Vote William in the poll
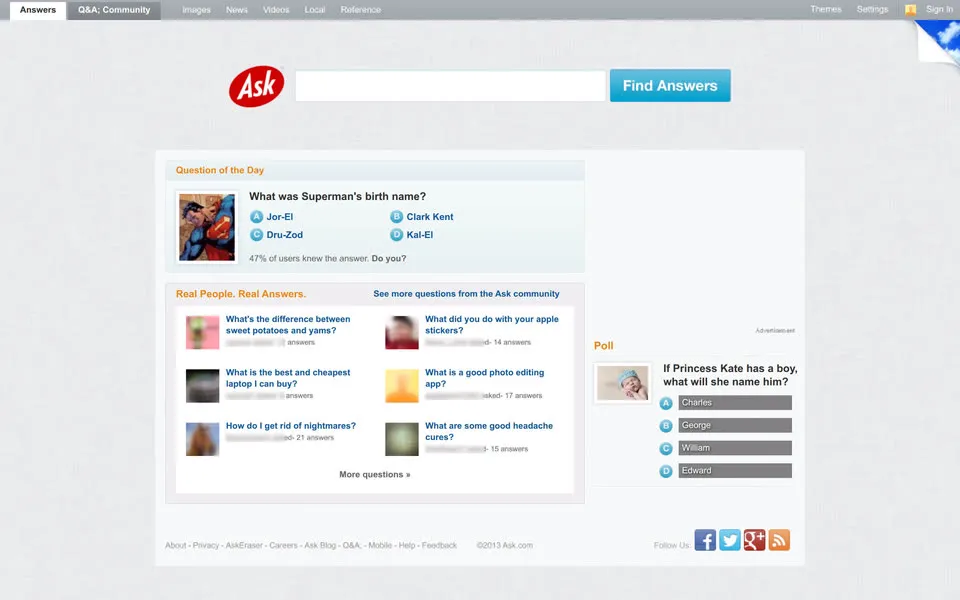This screenshot has width=960, height=600. [735, 448]
